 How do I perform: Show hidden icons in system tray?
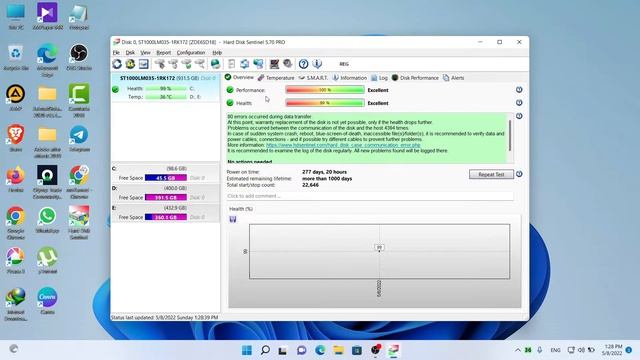pos(518,350)
